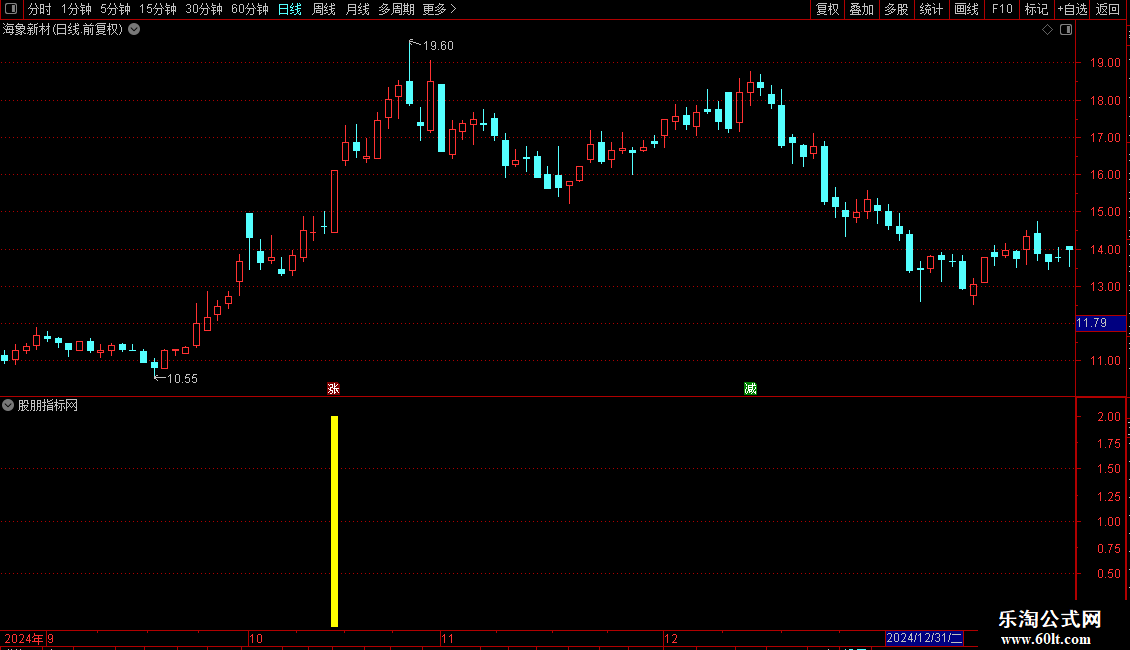Image resolution: width=1130 pixels, height=650 pixels.
Task: Click the month 12 label on time axis
Action: (671, 639)
